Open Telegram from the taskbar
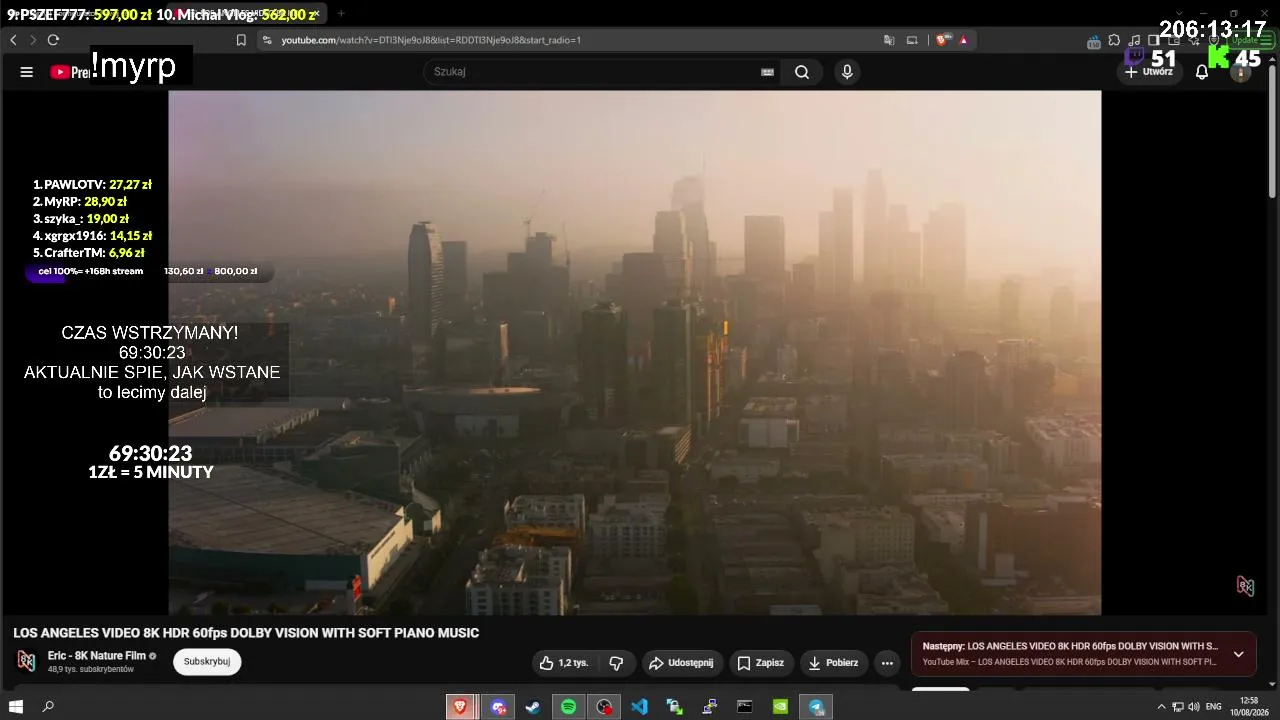The image size is (1280, 720). 816,707
